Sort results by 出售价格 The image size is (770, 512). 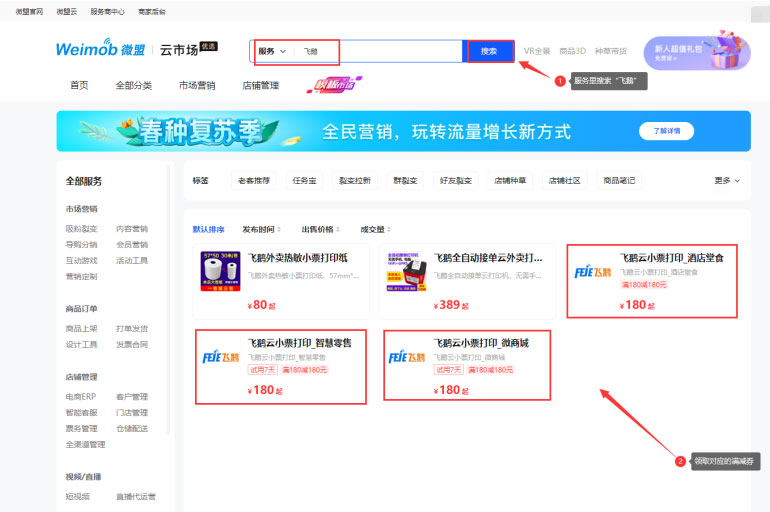click(320, 229)
